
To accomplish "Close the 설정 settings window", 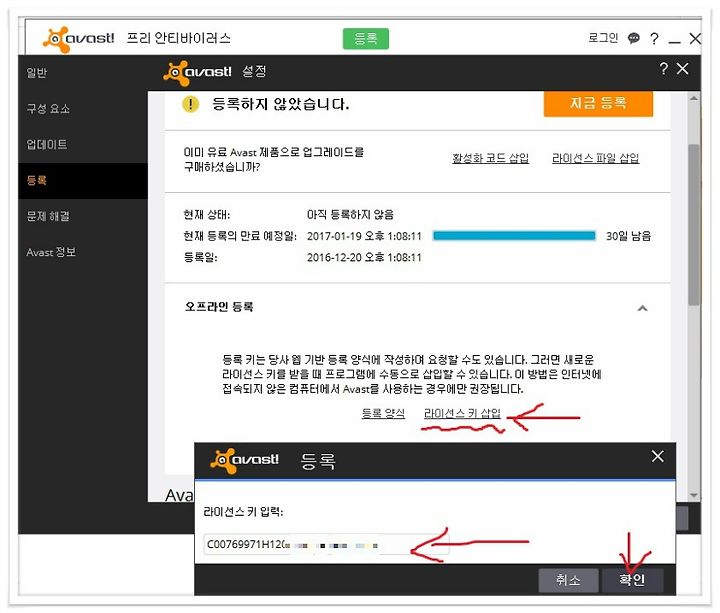I will [x=683, y=69].
